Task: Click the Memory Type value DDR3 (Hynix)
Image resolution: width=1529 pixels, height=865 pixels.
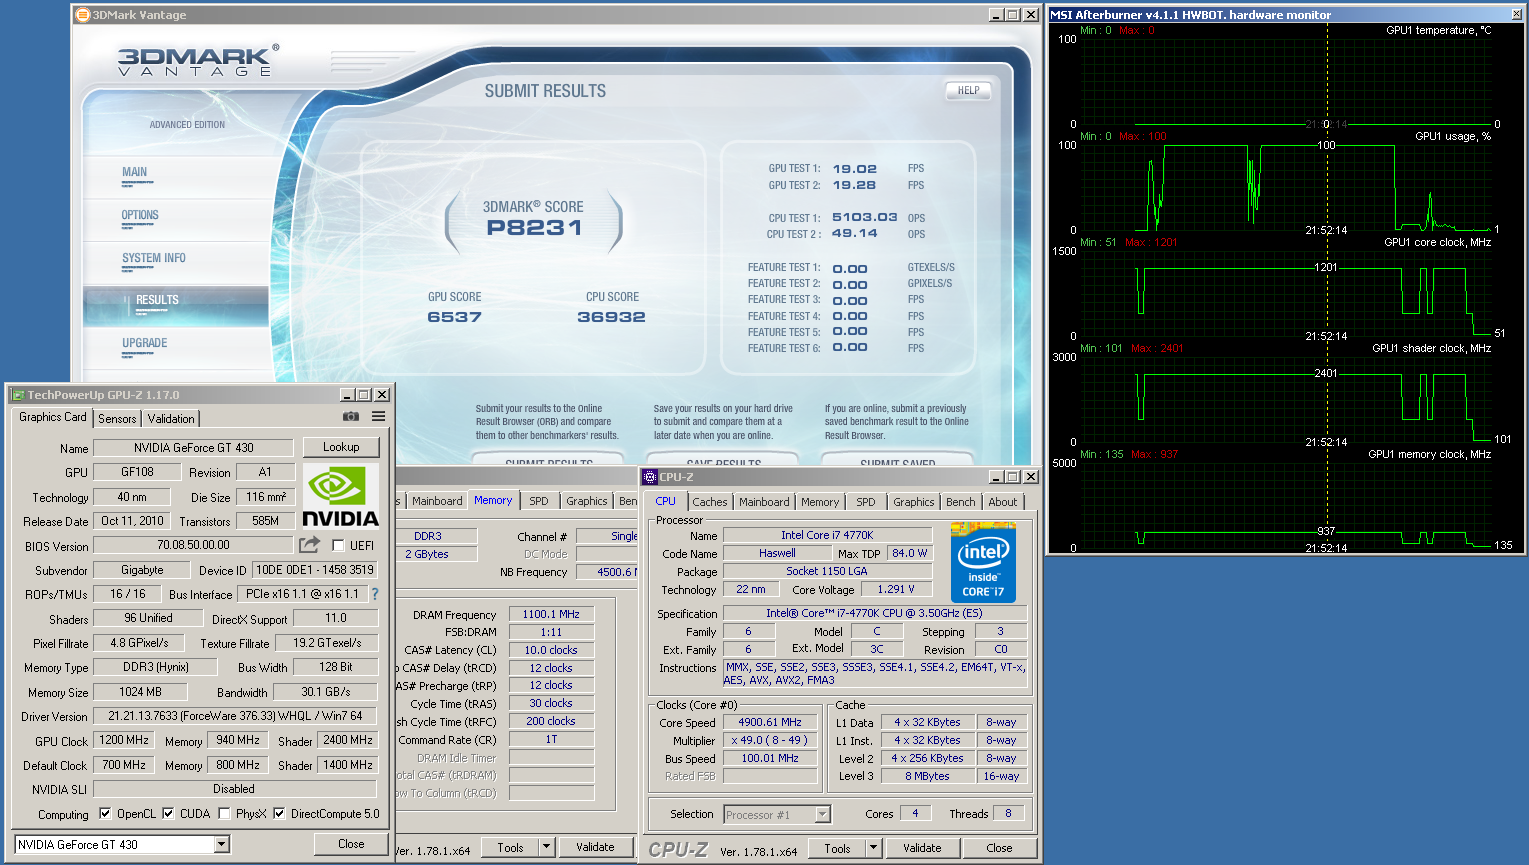Action: [x=155, y=667]
